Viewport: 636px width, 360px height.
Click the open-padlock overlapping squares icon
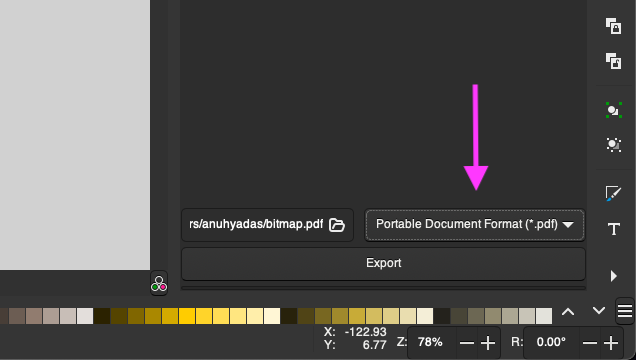[x=613, y=61]
